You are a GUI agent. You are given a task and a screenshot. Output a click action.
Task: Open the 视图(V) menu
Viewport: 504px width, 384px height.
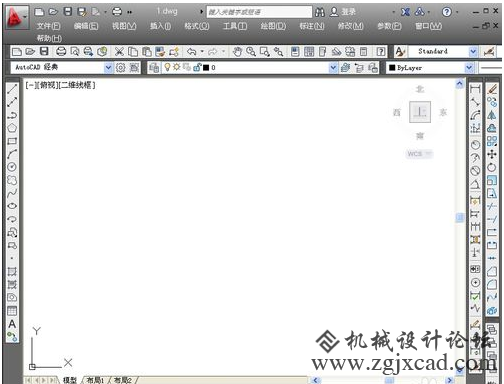point(124,26)
